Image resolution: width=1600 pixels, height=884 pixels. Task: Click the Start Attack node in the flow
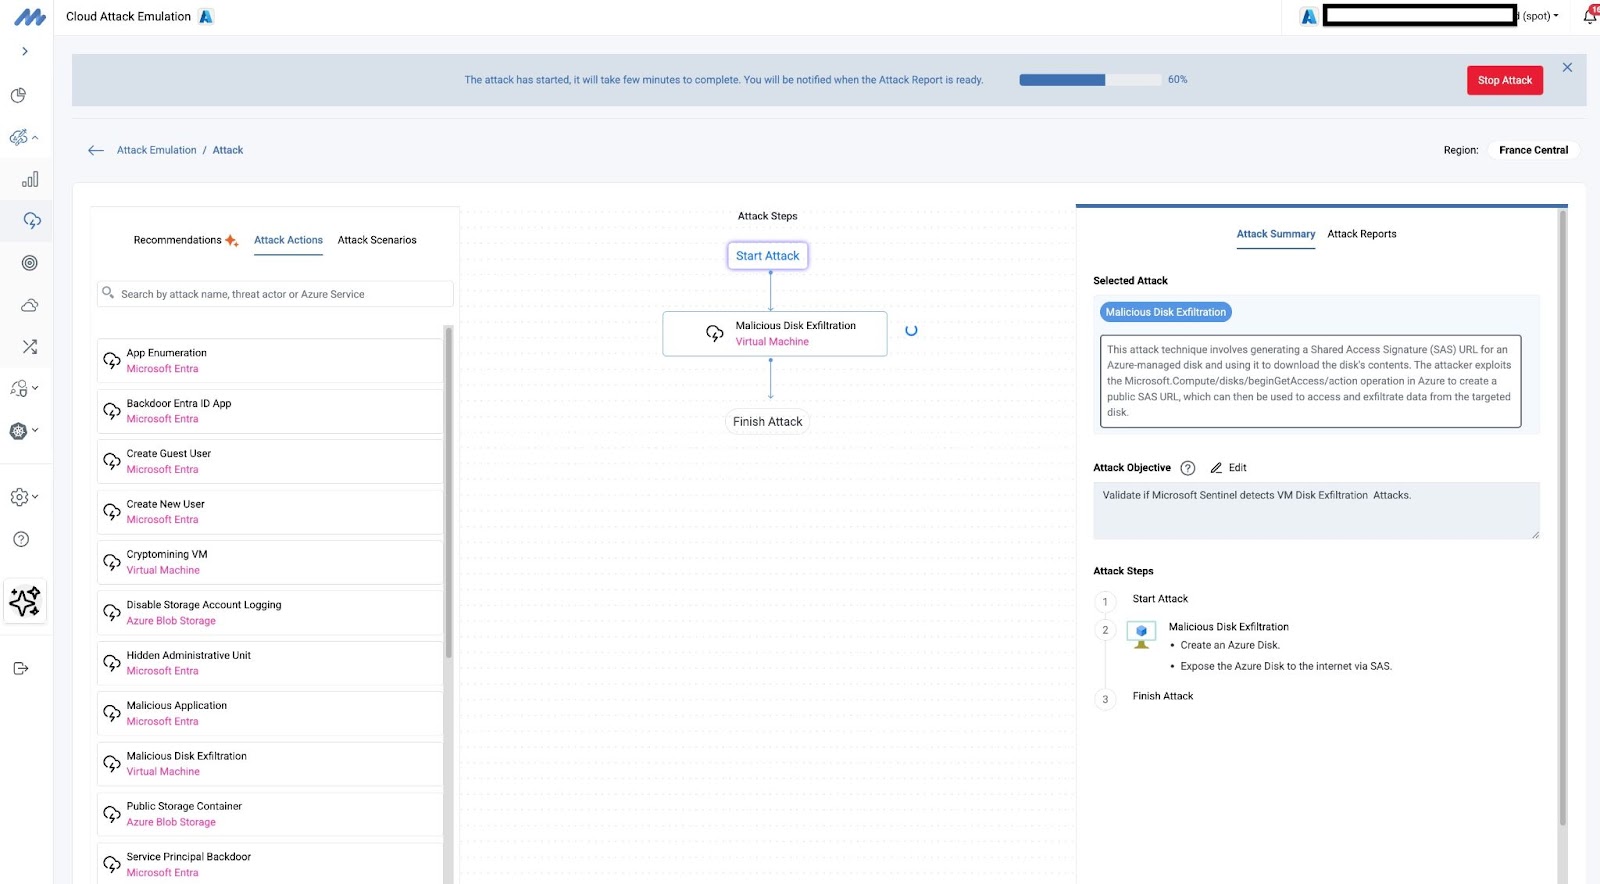(x=768, y=256)
